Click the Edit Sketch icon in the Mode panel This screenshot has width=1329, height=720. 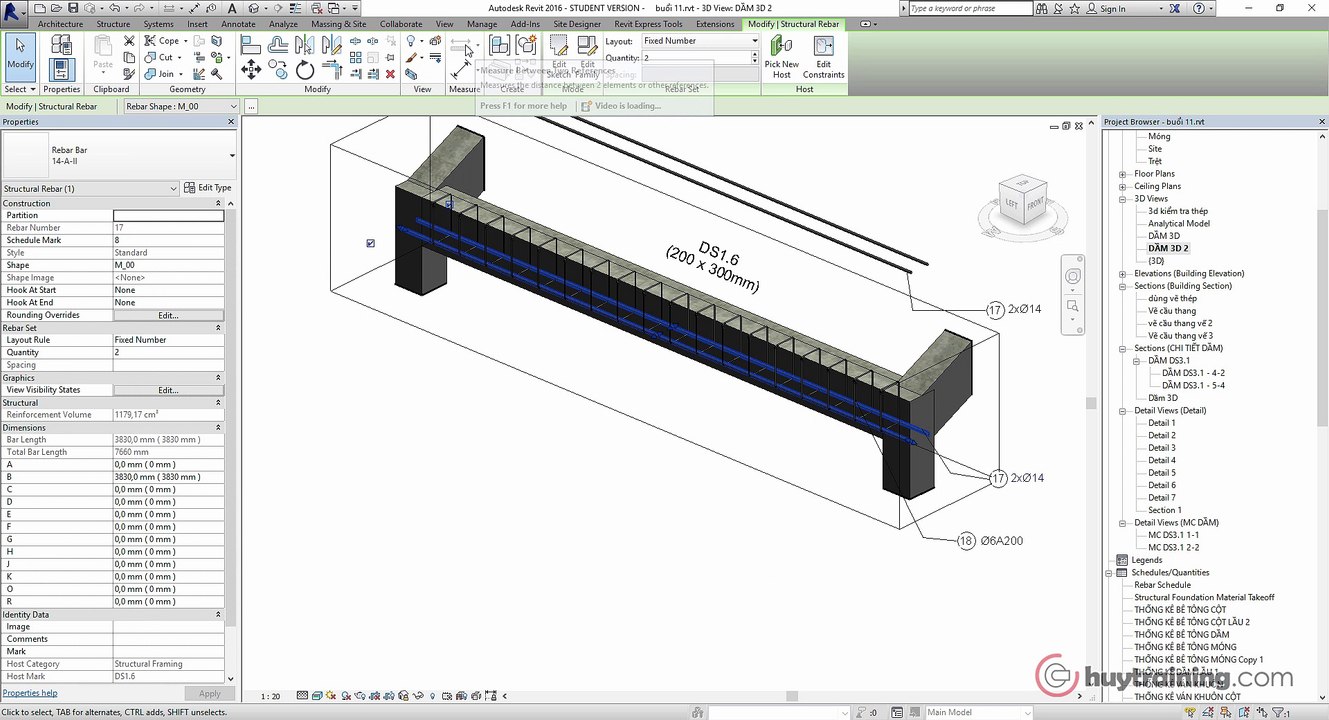(x=559, y=47)
